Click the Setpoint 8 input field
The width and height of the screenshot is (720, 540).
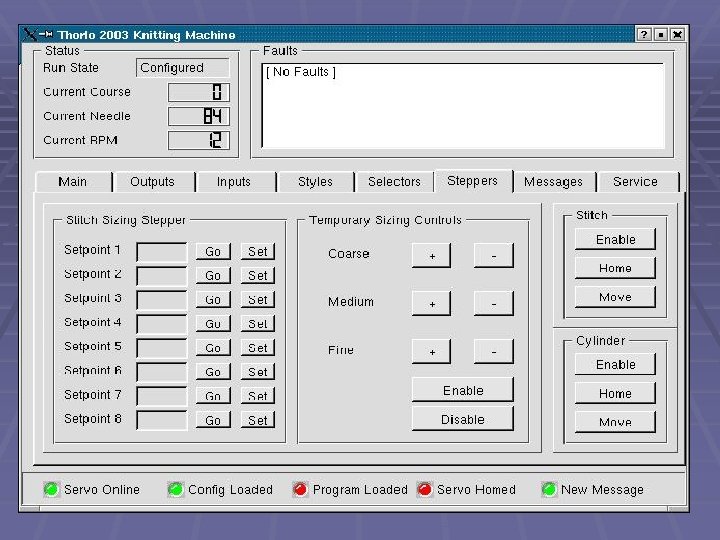tap(162, 421)
